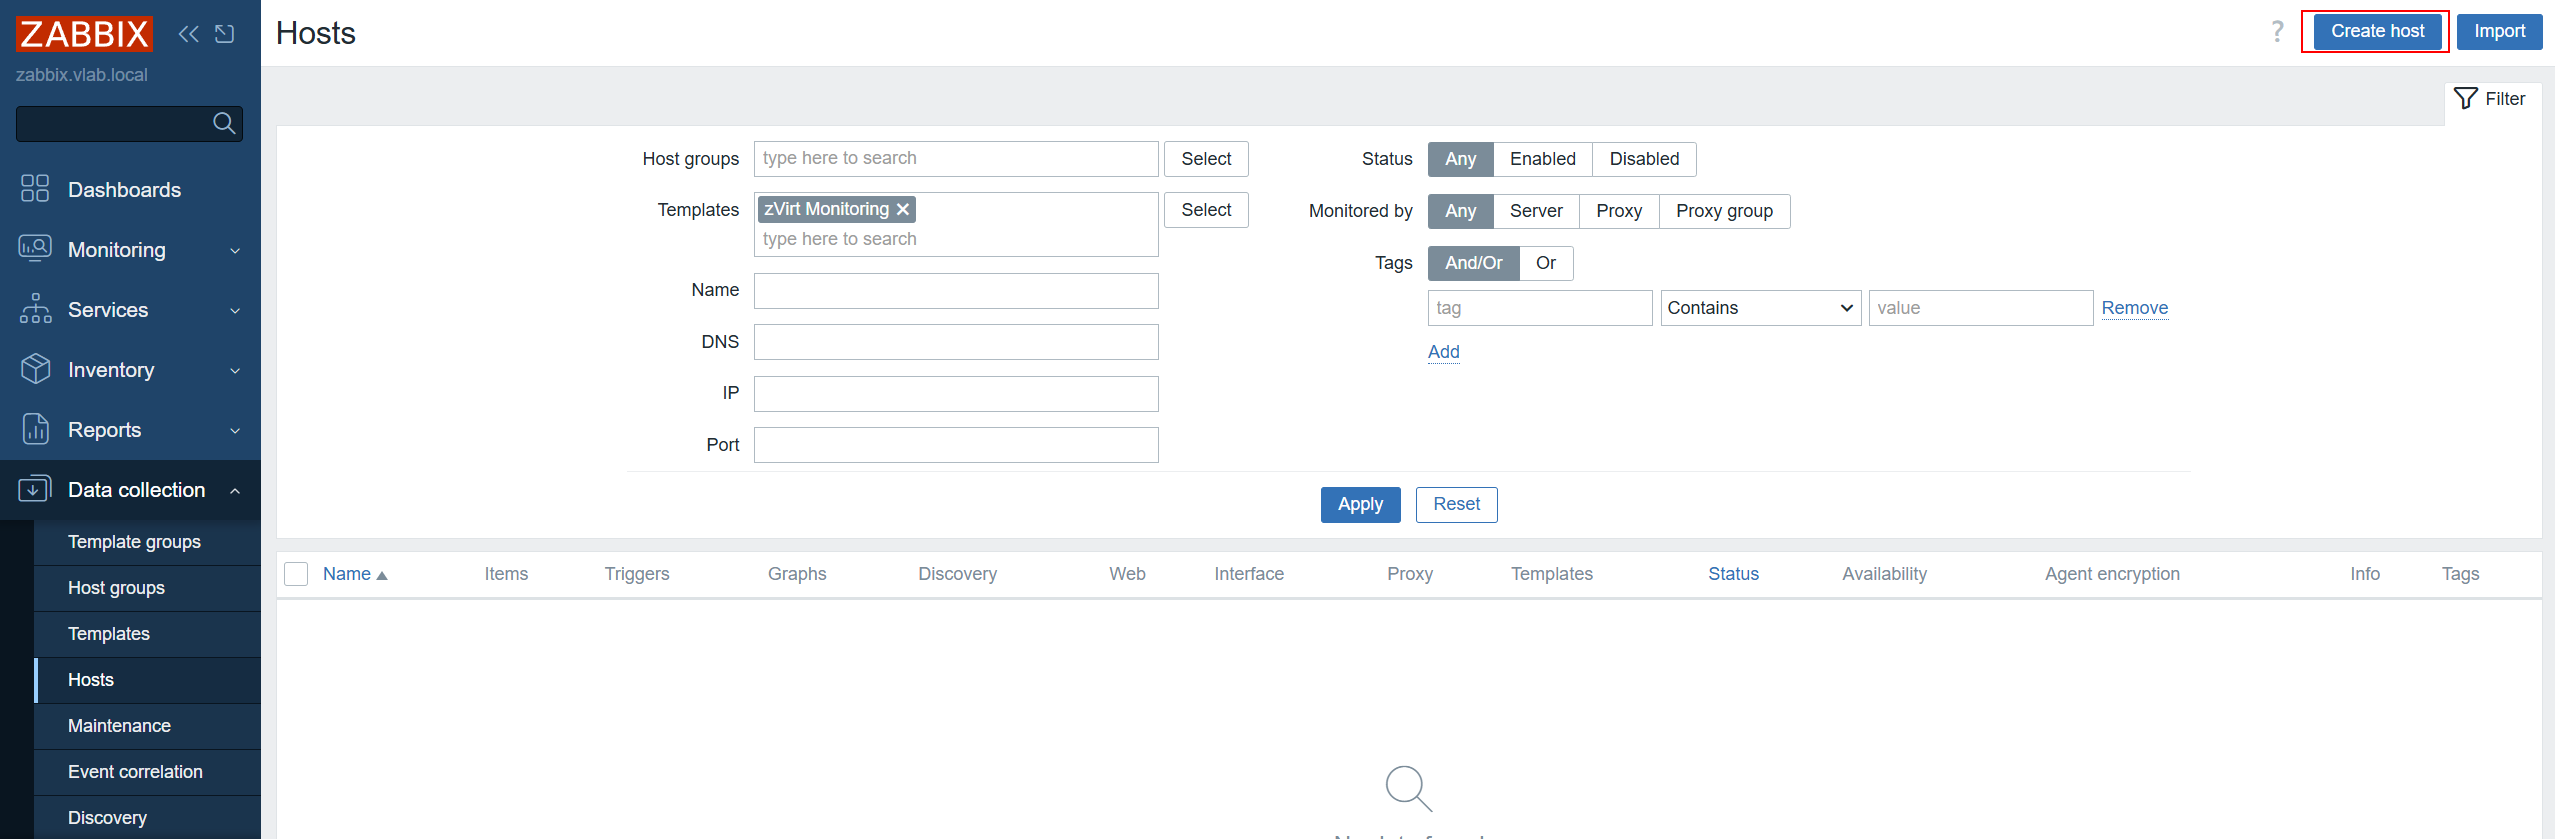The image size is (2555, 839).
Task: Click the Inventory cube icon
Action: click(x=35, y=369)
